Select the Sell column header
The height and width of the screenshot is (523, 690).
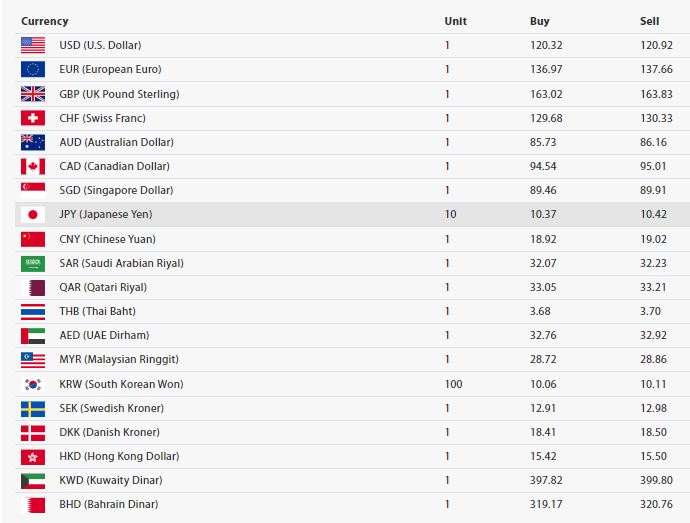coord(650,21)
